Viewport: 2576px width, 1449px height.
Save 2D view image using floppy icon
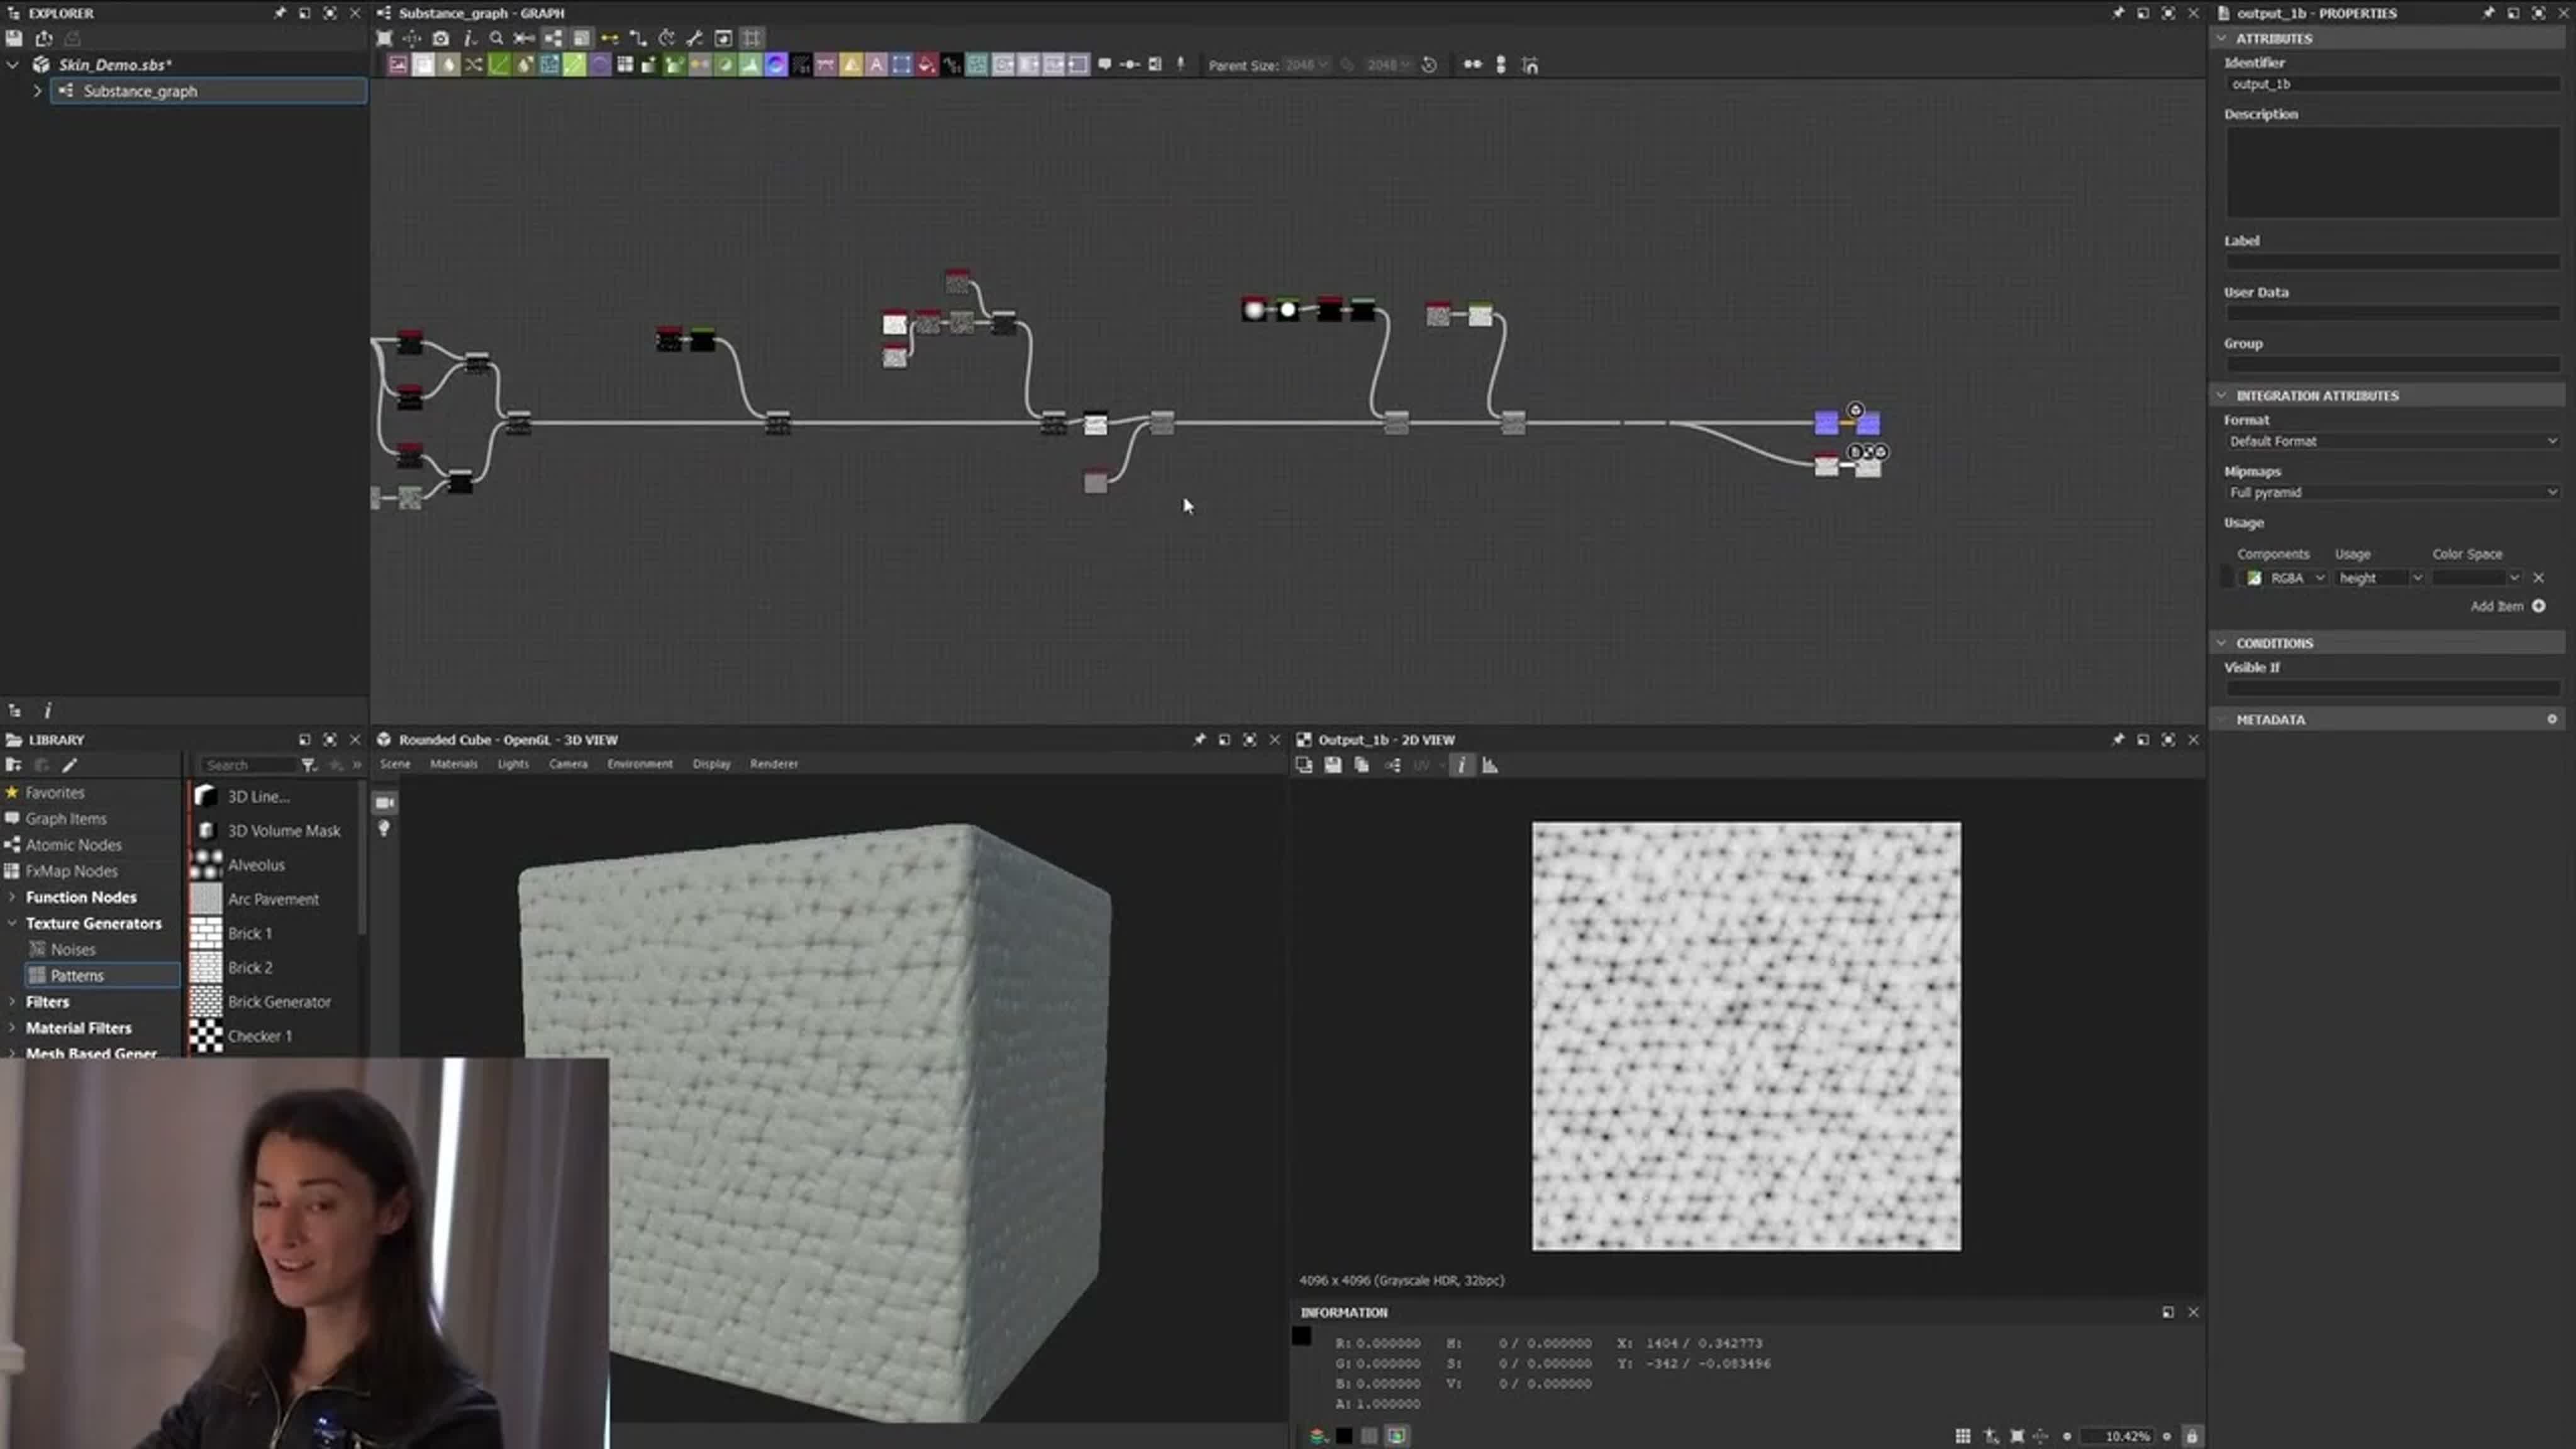(1333, 765)
